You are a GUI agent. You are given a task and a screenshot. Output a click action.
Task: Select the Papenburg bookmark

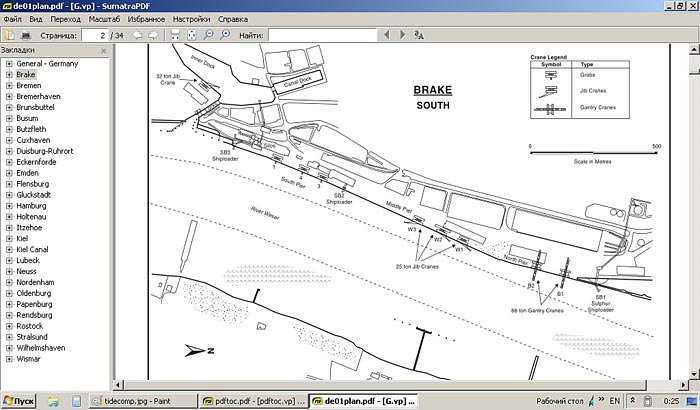click(34, 304)
